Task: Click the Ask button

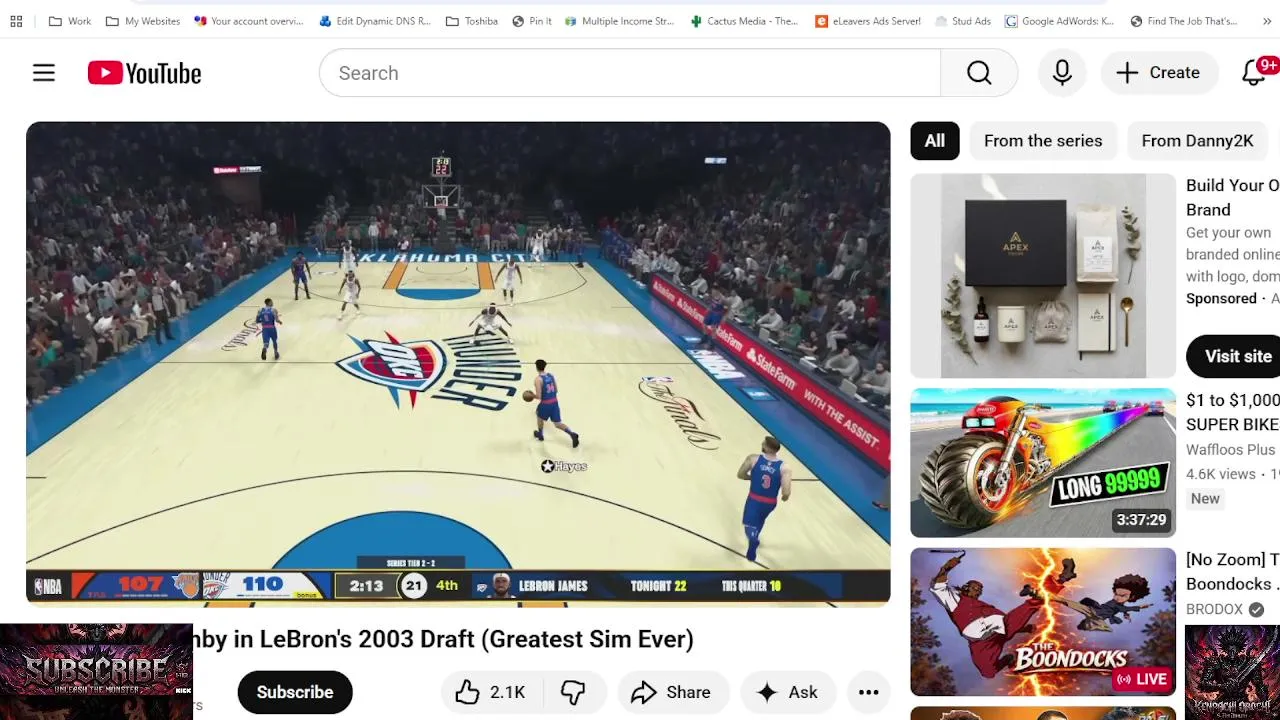Action: 788,692
